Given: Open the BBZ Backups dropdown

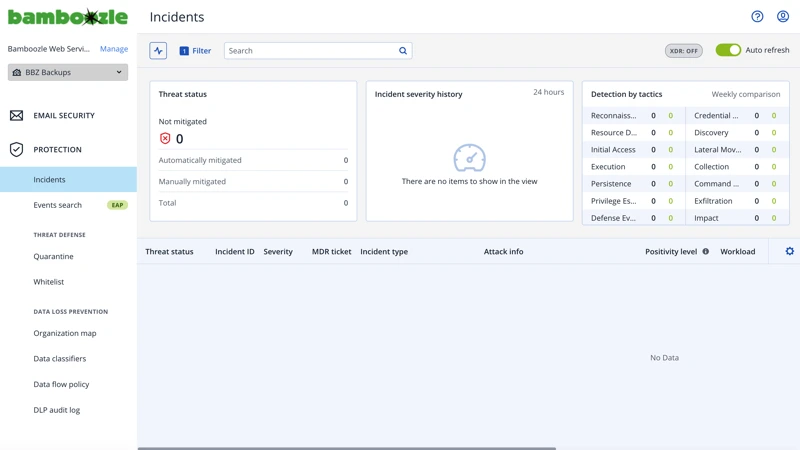Looking at the screenshot, I should [68, 72].
